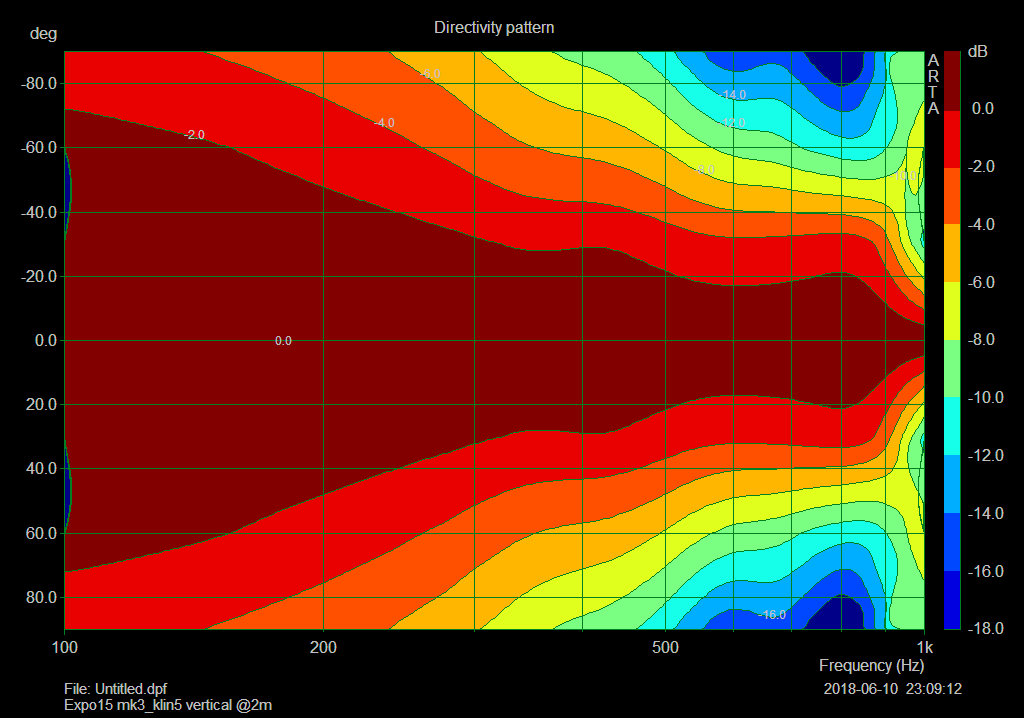This screenshot has height=718, width=1024.
Task: Click the vertical 'ARTA' label
Action: (x=933, y=84)
